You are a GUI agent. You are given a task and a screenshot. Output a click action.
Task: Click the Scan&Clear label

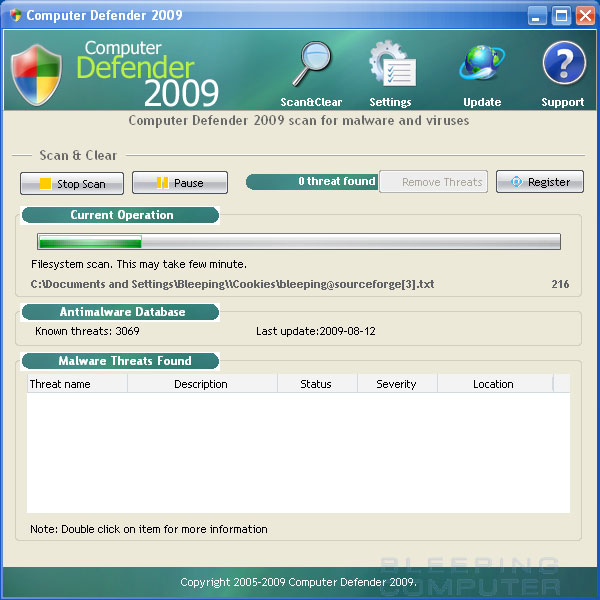click(311, 102)
